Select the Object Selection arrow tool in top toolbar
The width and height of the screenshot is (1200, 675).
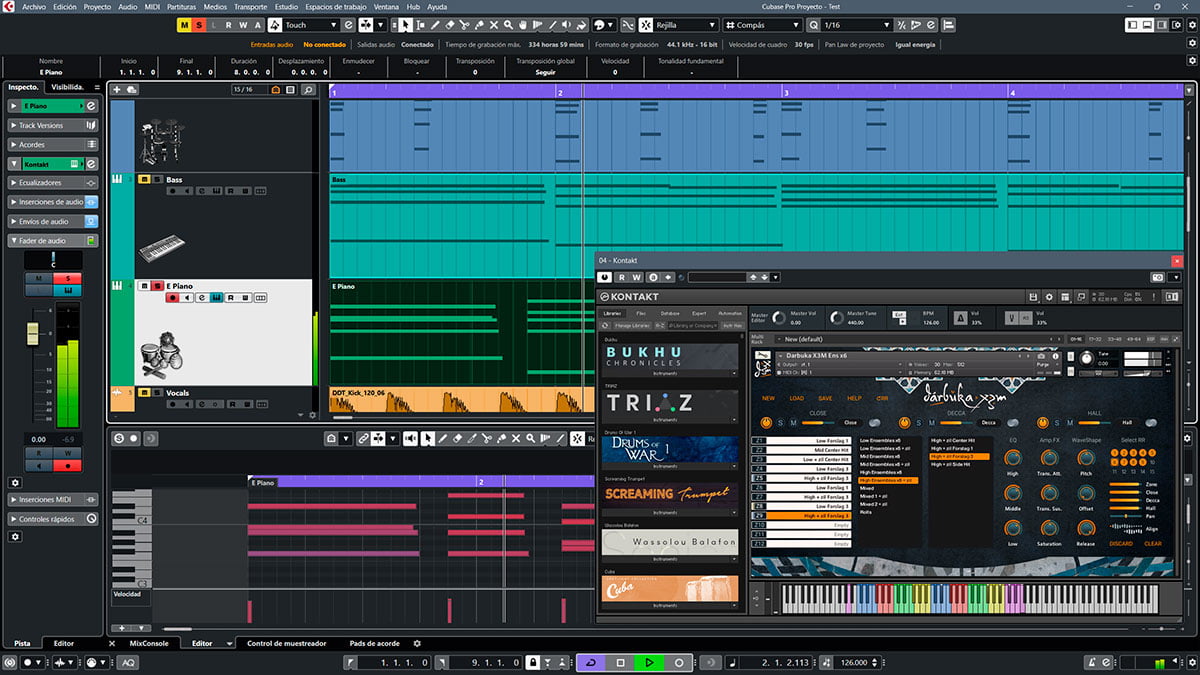click(x=405, y=25)
